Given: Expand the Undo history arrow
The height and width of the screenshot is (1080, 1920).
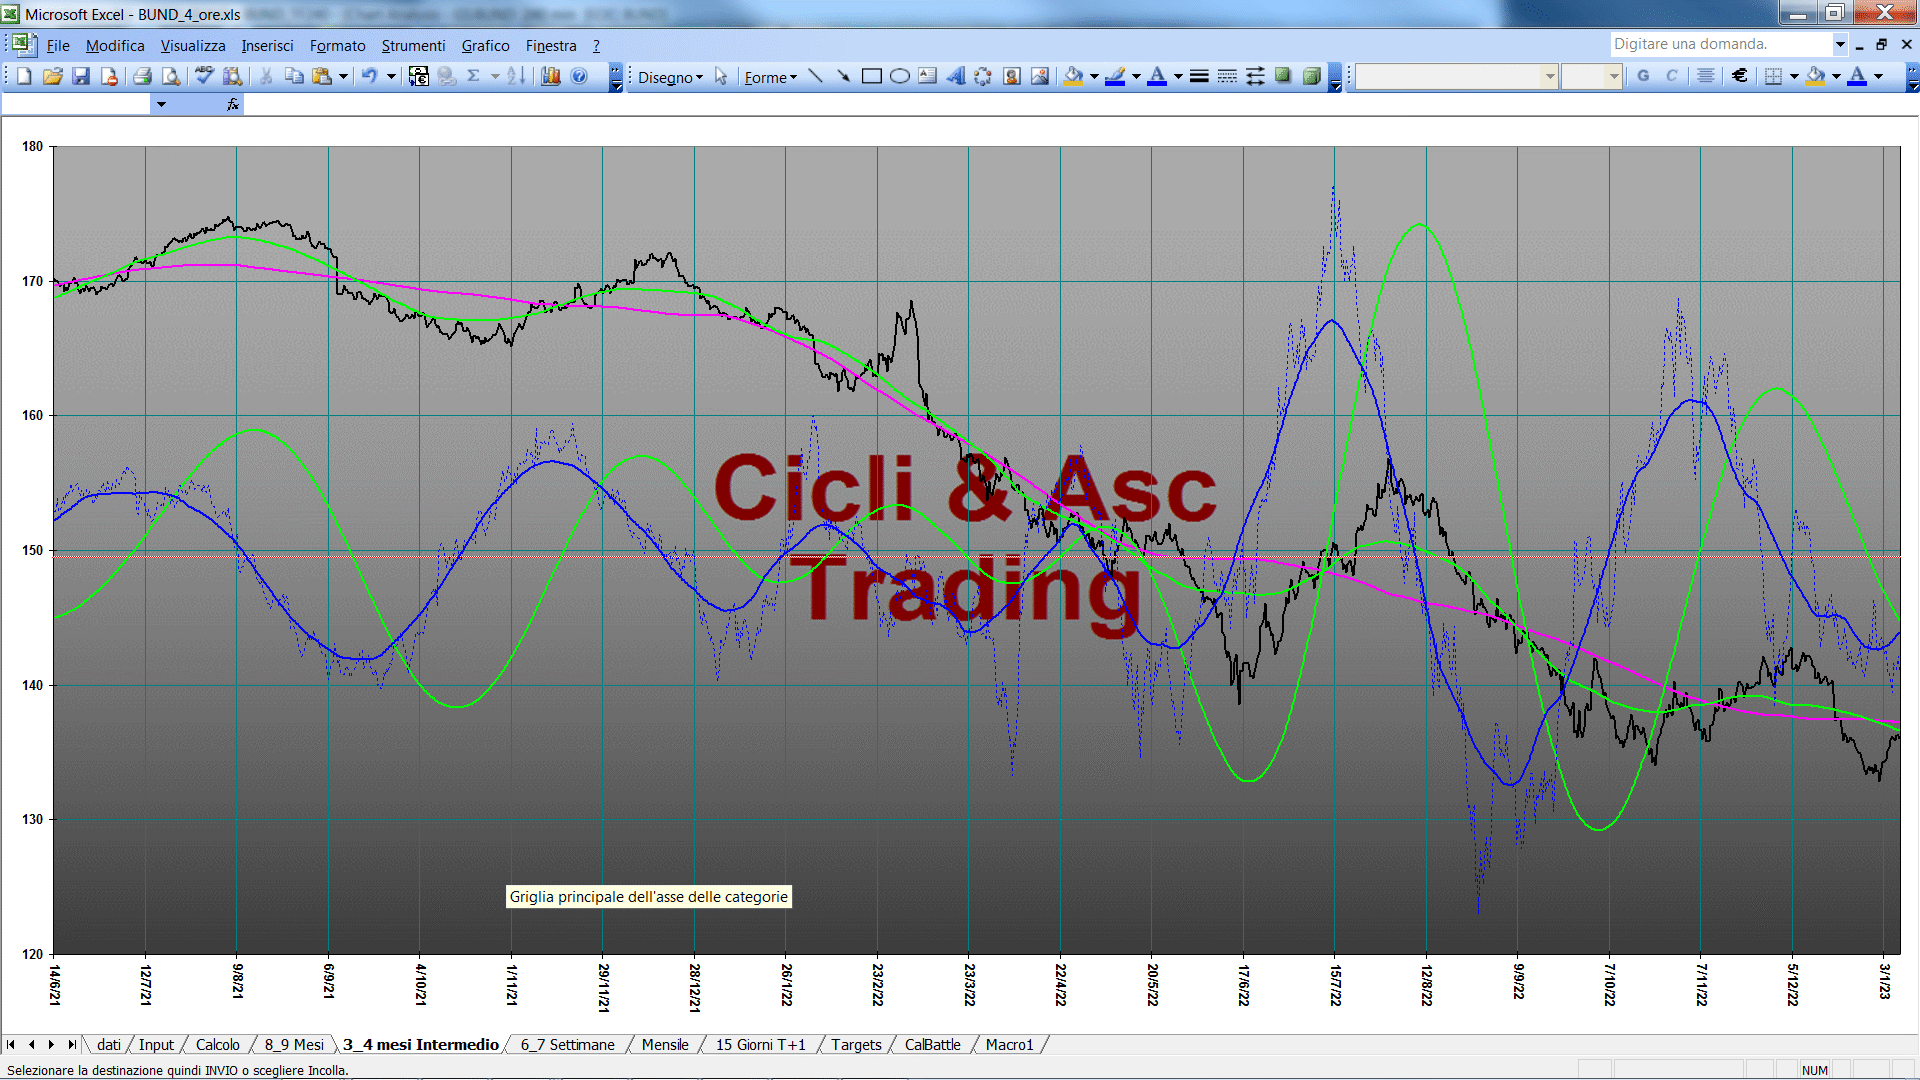Looking at the screenshot, I should [391, 76].
